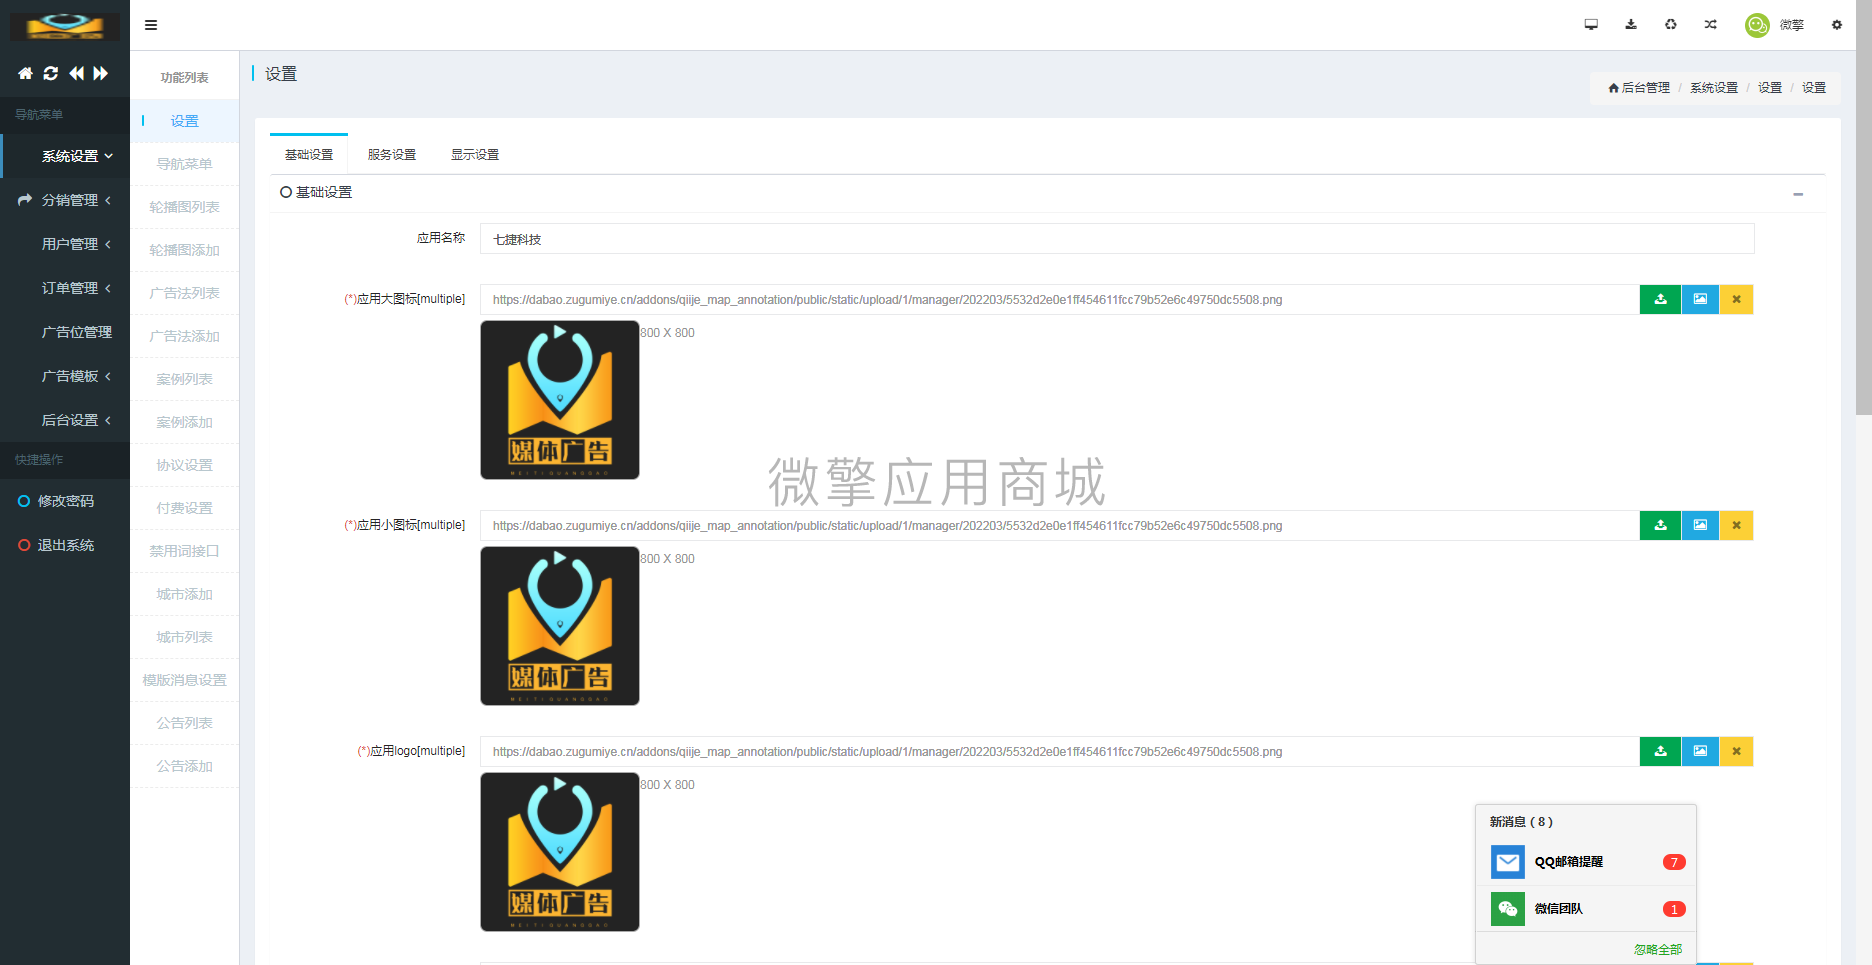The width and height of the screenshot is (1872, 965).
Task: Open 付费设置 in function list
Action: [185, 508]
